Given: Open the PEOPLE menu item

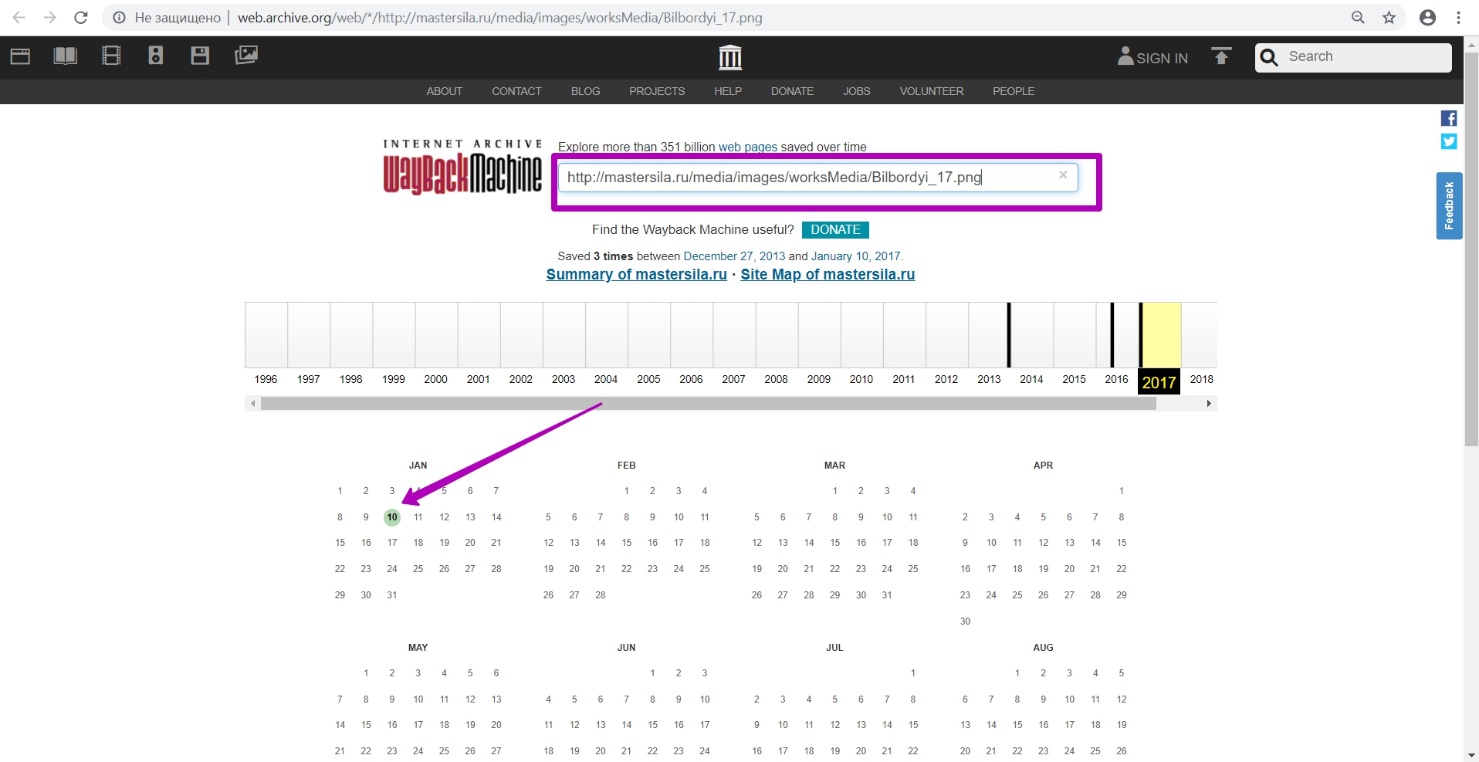Looking at the screenshot, I should [1013, 91].
